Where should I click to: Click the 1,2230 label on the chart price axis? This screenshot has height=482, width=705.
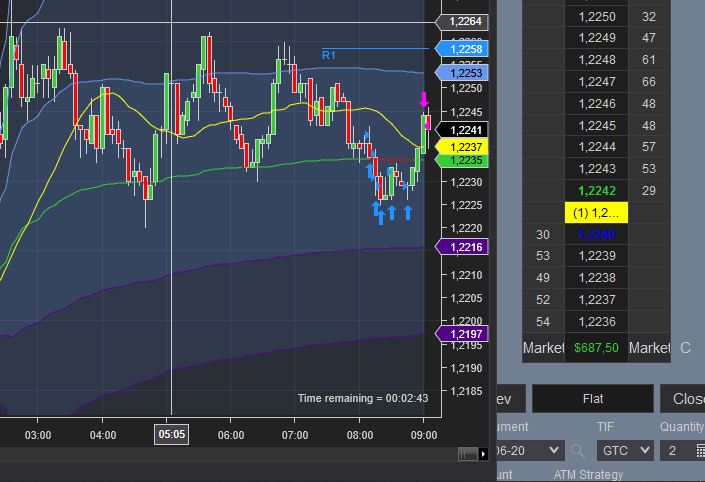tap(466, 182)
